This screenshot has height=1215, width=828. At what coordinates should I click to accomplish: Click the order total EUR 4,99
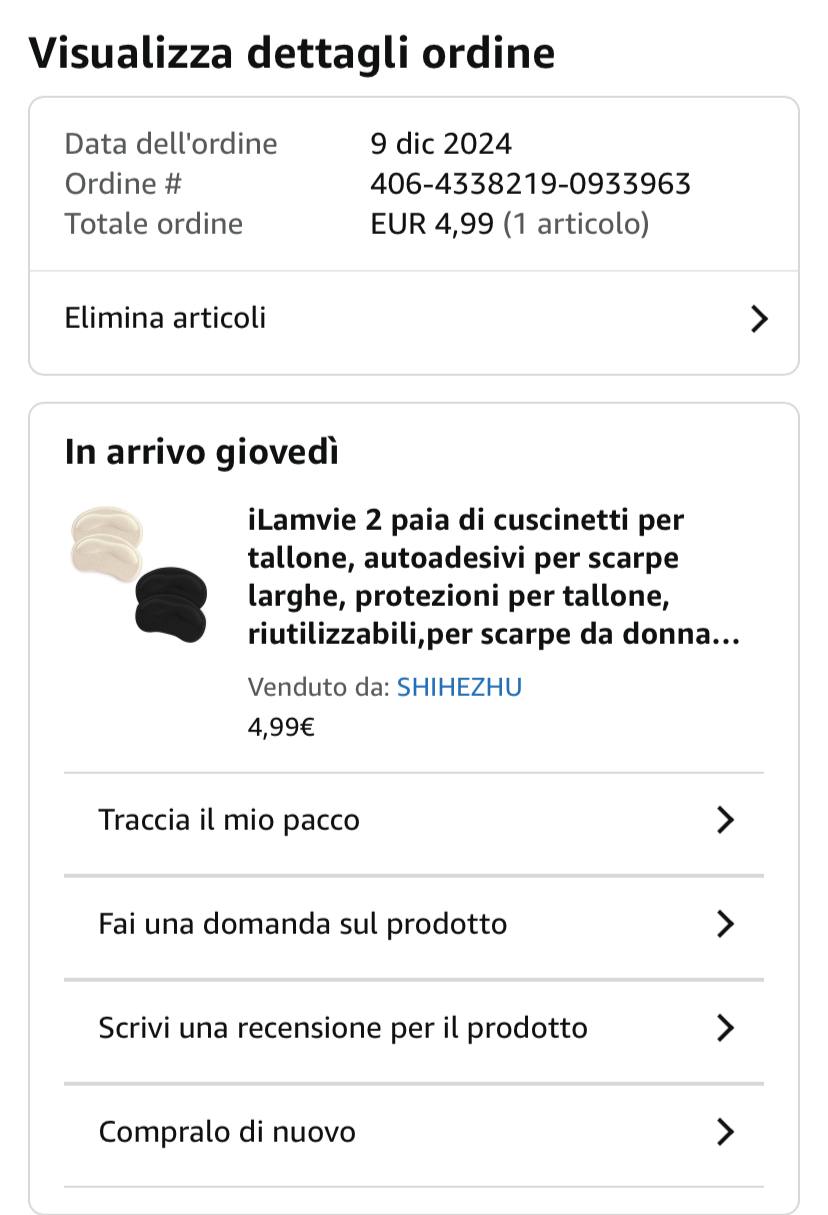[432, 224]
